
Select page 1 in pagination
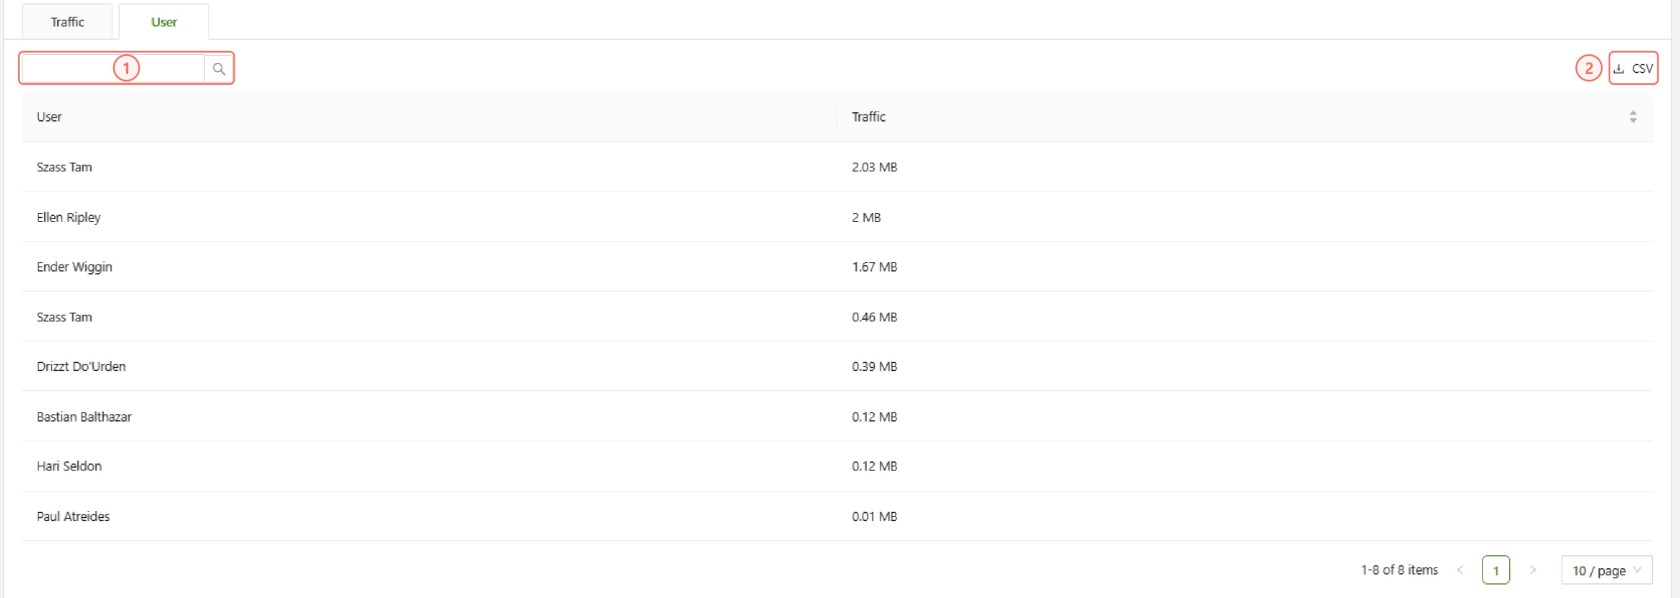1496,571
